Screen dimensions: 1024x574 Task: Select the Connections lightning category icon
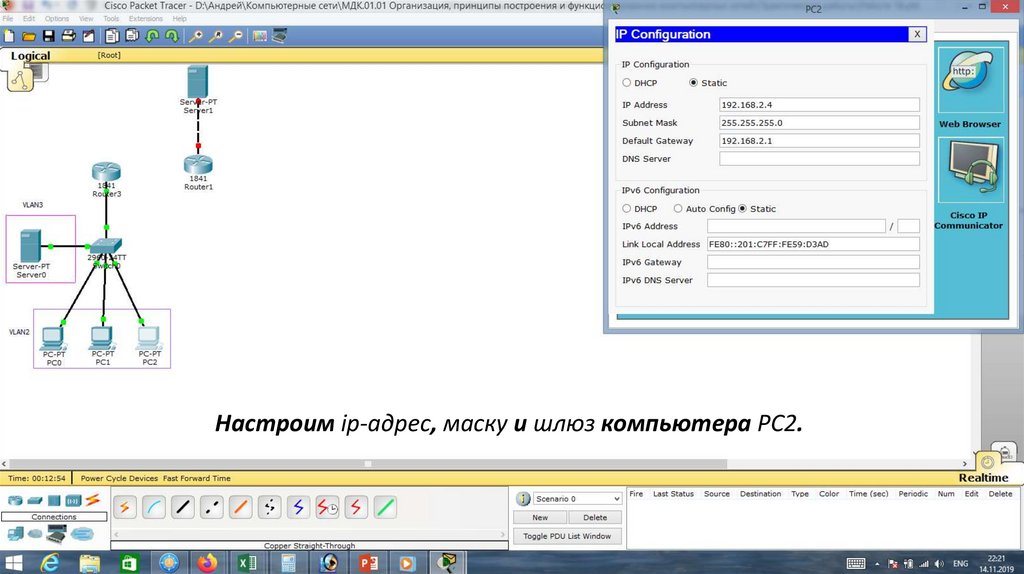click(x=93, y=501)
